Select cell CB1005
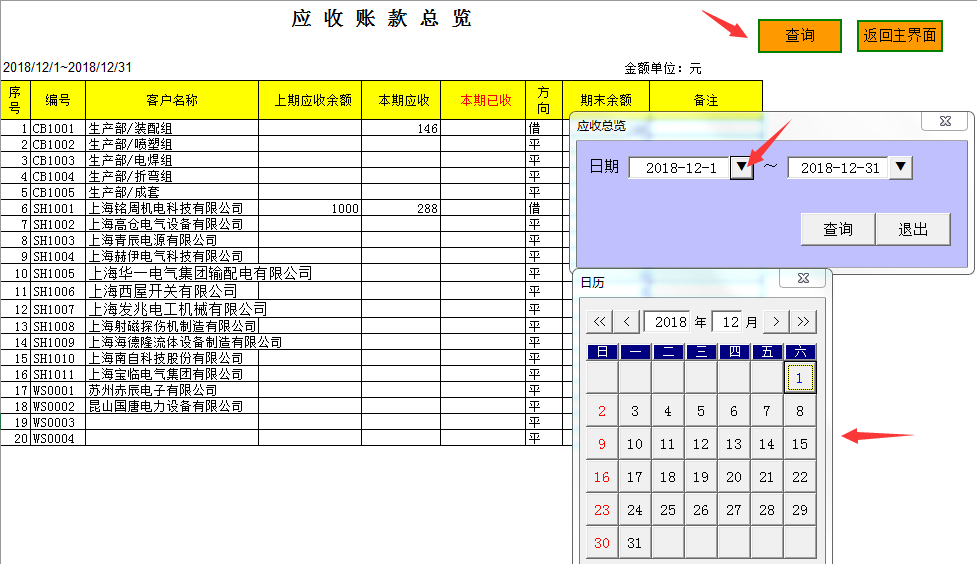This screenshot has width=977, height=564. 58,192
